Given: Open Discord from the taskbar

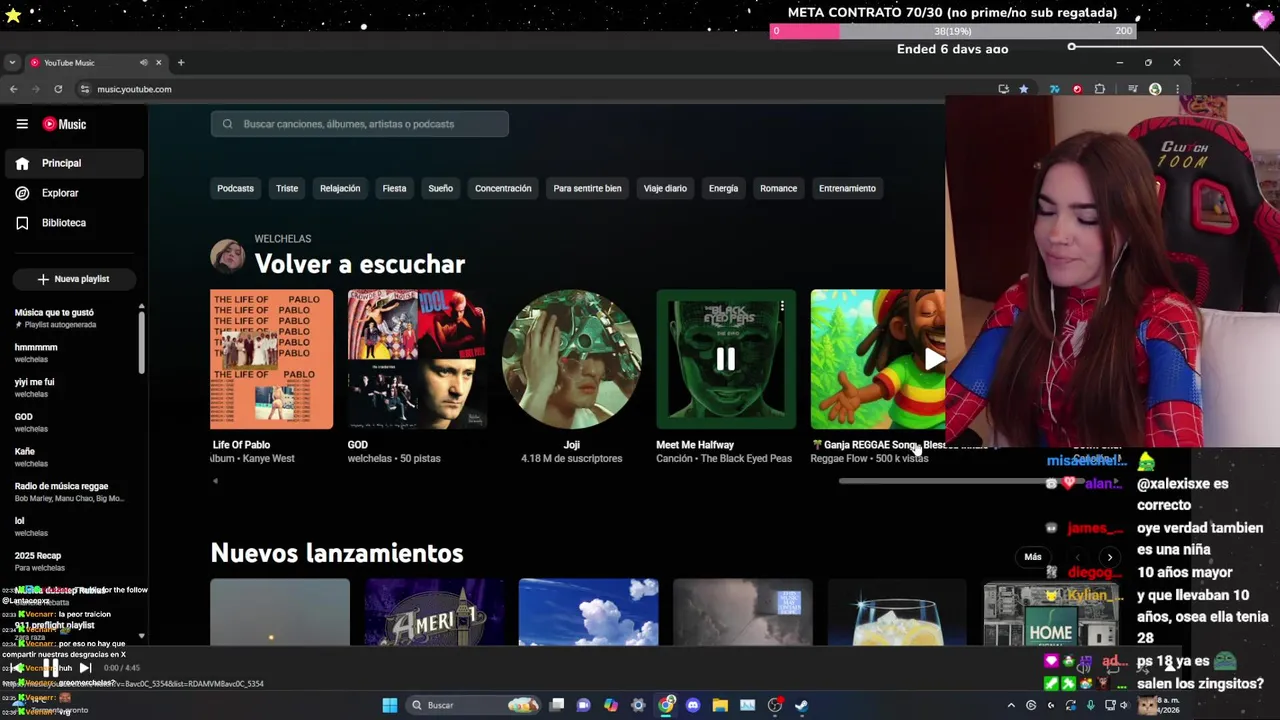Looking at the screenshot, I should coord(693,705).
